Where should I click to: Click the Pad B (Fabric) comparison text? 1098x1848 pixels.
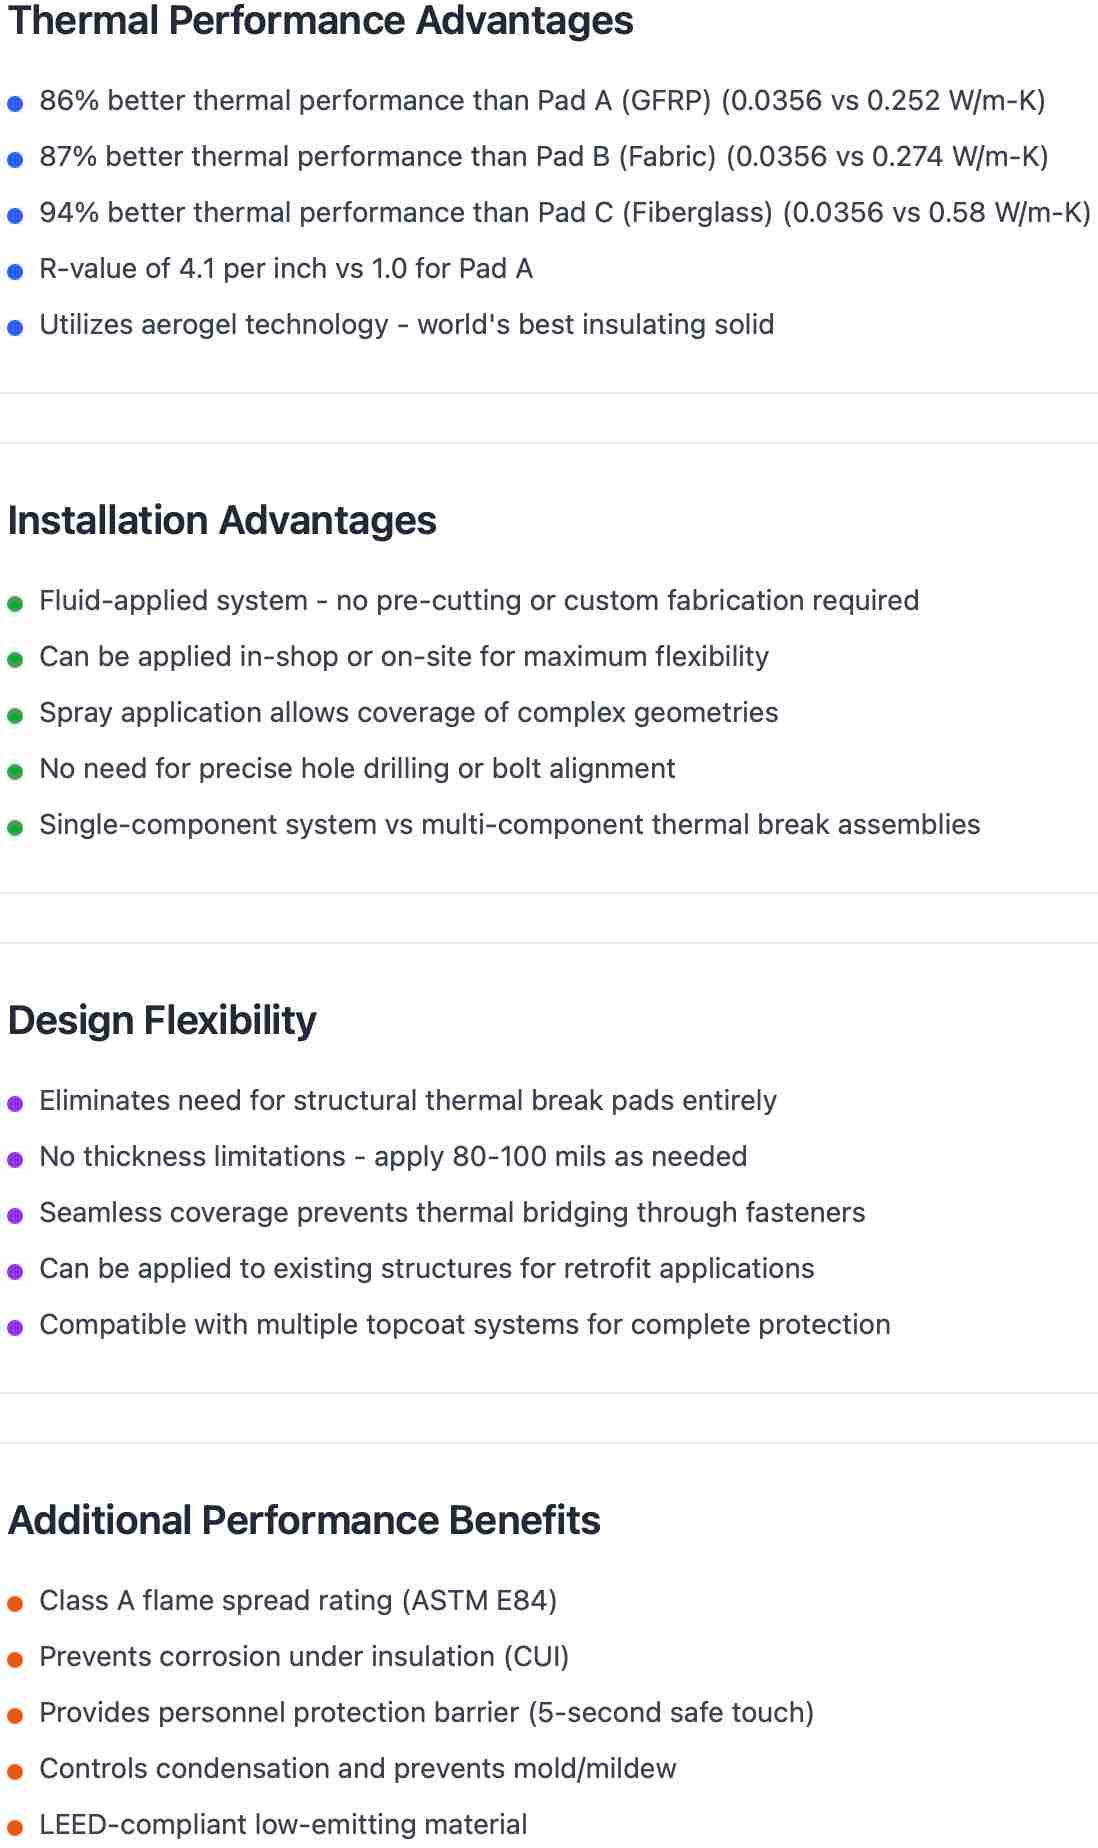[543, 157]
